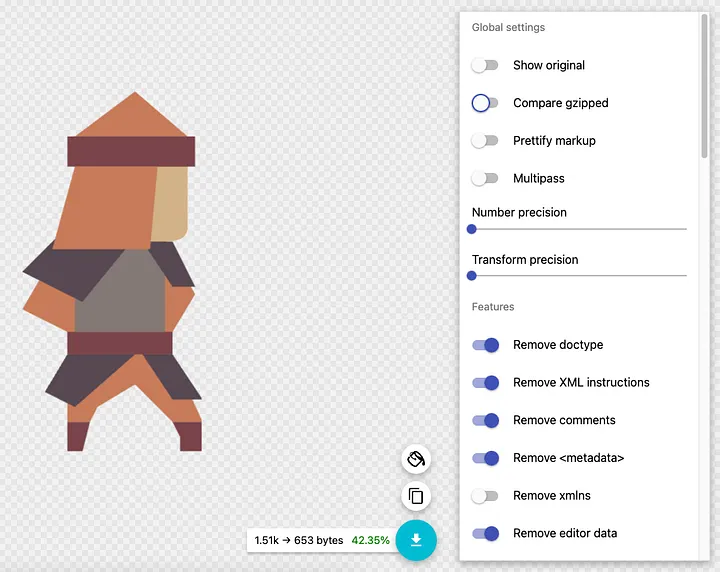Viewport: 720px width, 572px height.
Task: Download the optimized SVG file
Action: 416,540
